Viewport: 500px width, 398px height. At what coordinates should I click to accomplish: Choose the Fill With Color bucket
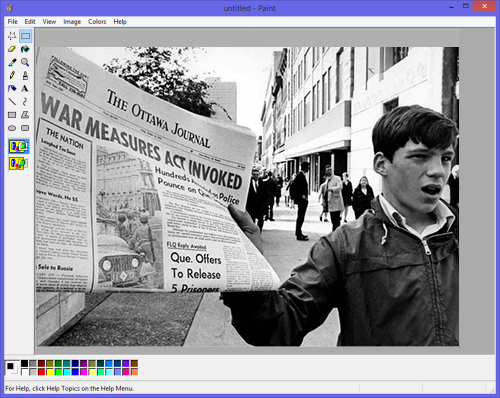coord(25,49)
